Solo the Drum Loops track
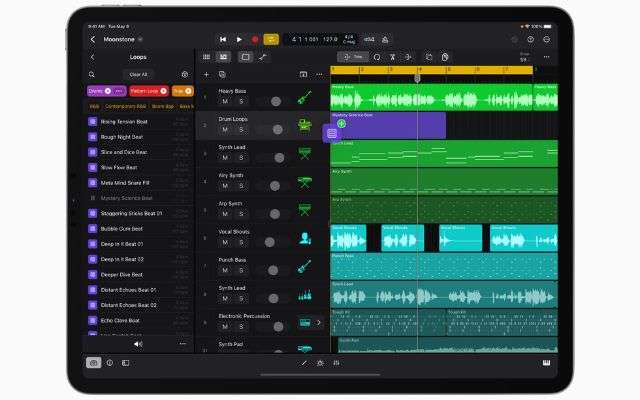 (x=240, y=129)
